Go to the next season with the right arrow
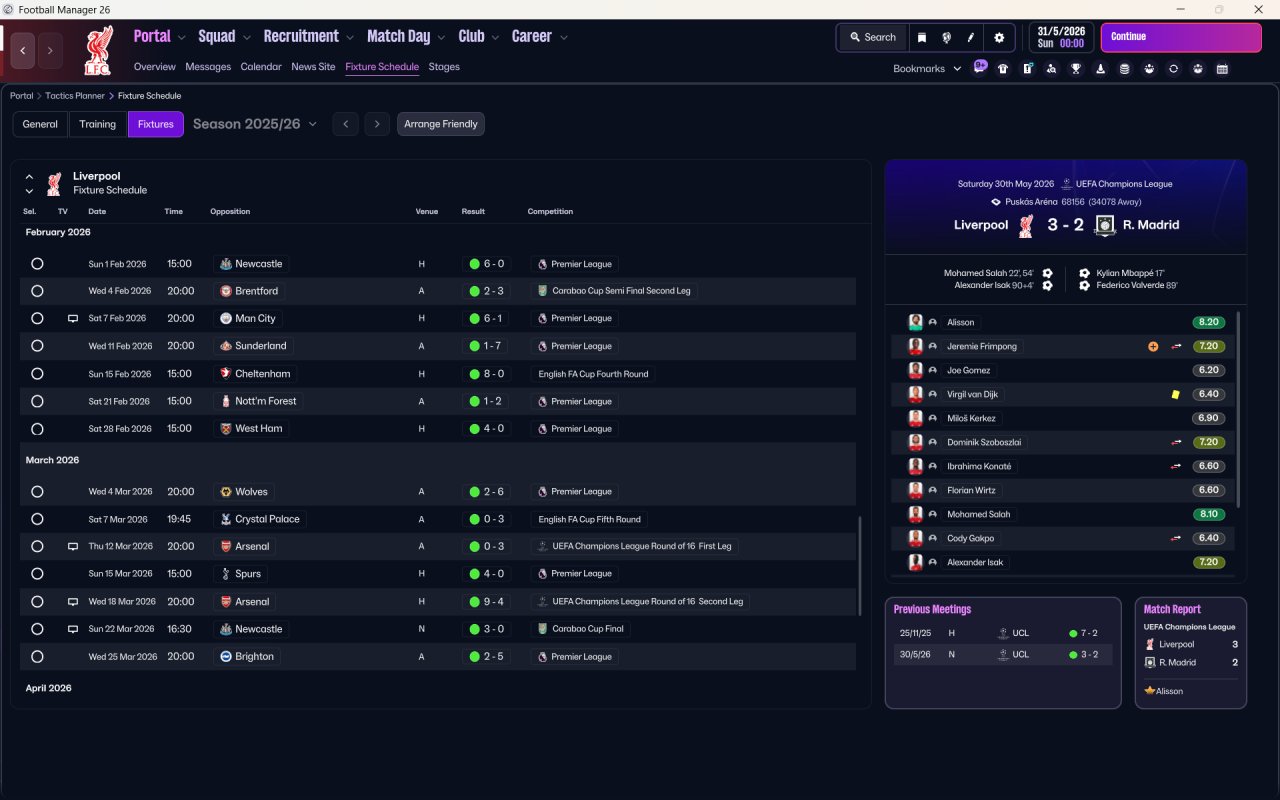This screenshot has height=800, width=1280. 376,124
